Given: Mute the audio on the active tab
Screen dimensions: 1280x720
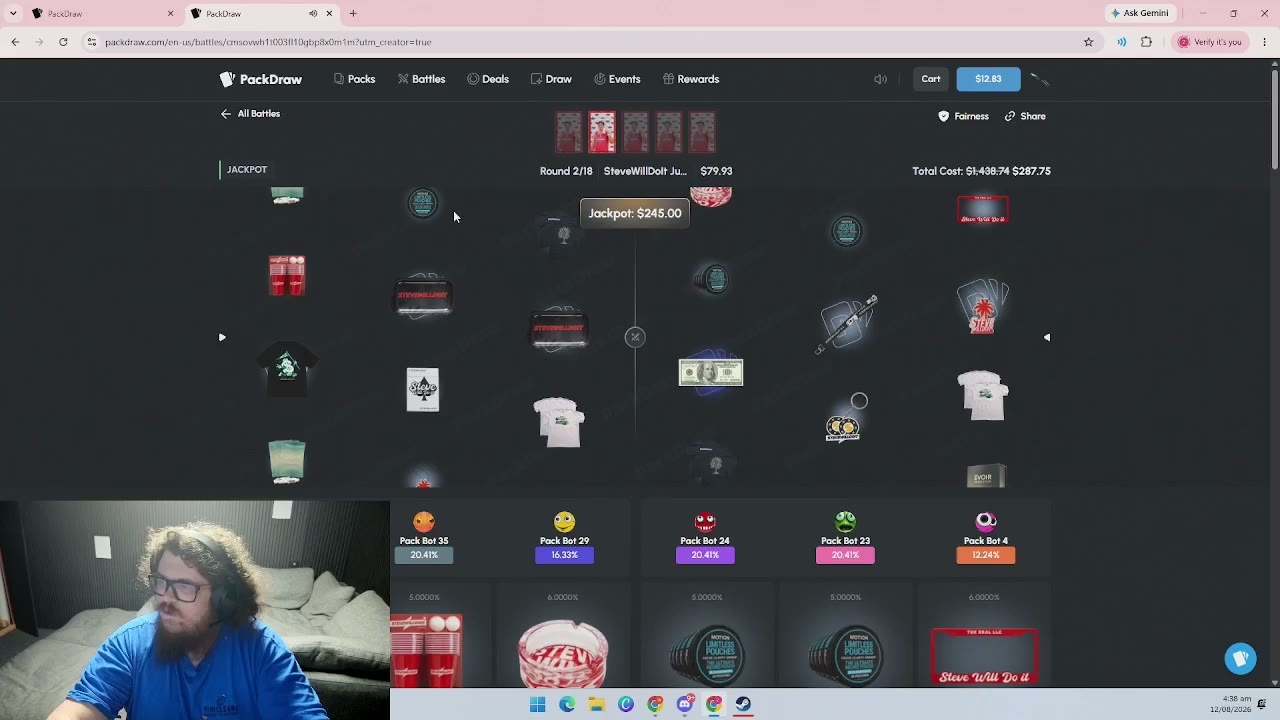Looking at the screenshot, I should (313, 13).
